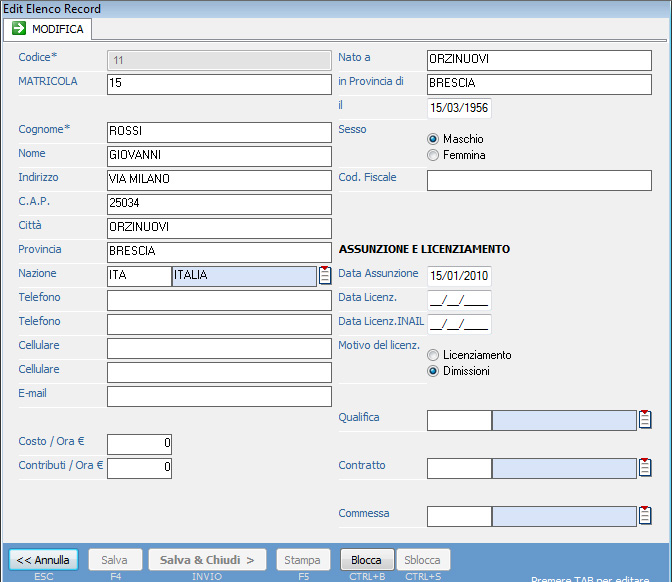This screenshot has width=672, height=582.
Task: Select Femmina radio button
Action: [x=433, y=155]
